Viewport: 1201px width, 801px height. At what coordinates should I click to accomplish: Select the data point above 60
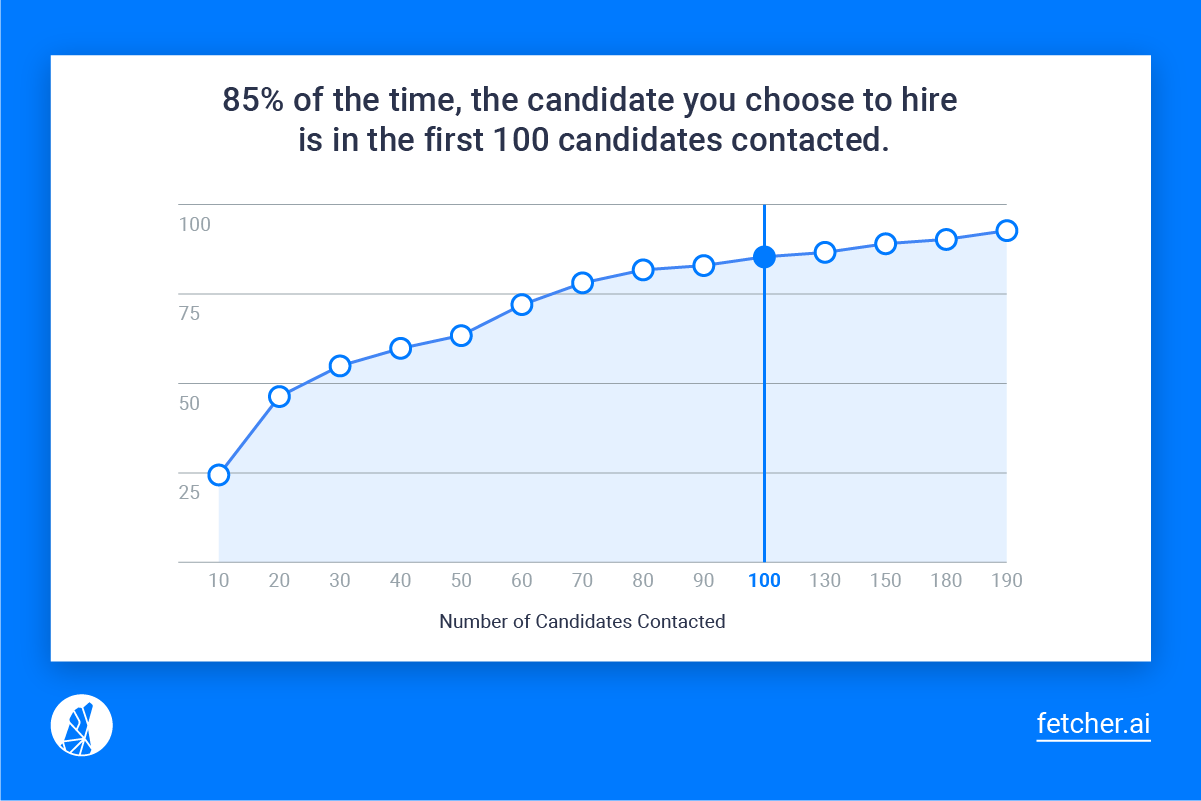521,304
